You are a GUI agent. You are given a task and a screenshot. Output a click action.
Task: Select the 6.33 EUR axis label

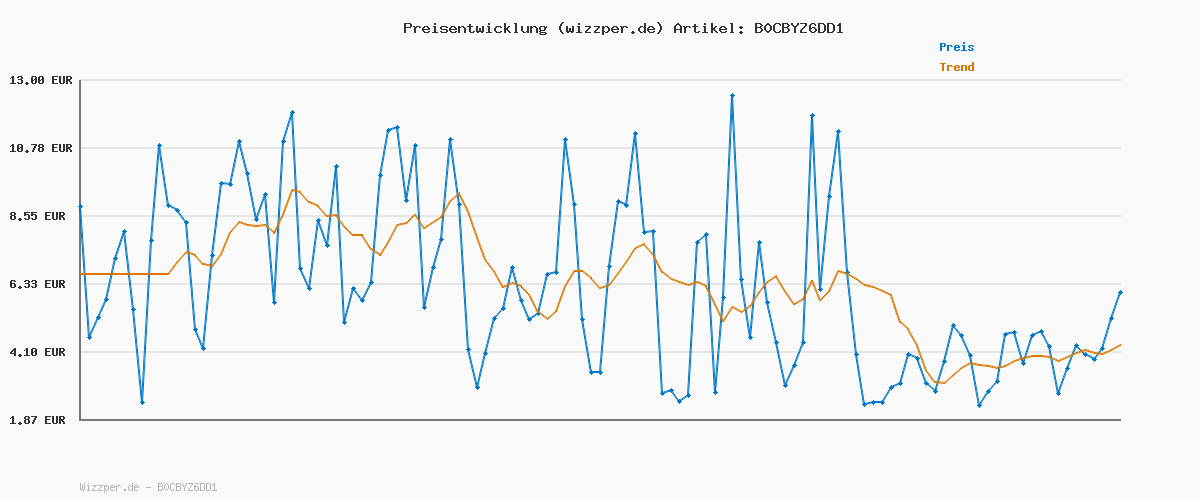(x=41, y=284)
